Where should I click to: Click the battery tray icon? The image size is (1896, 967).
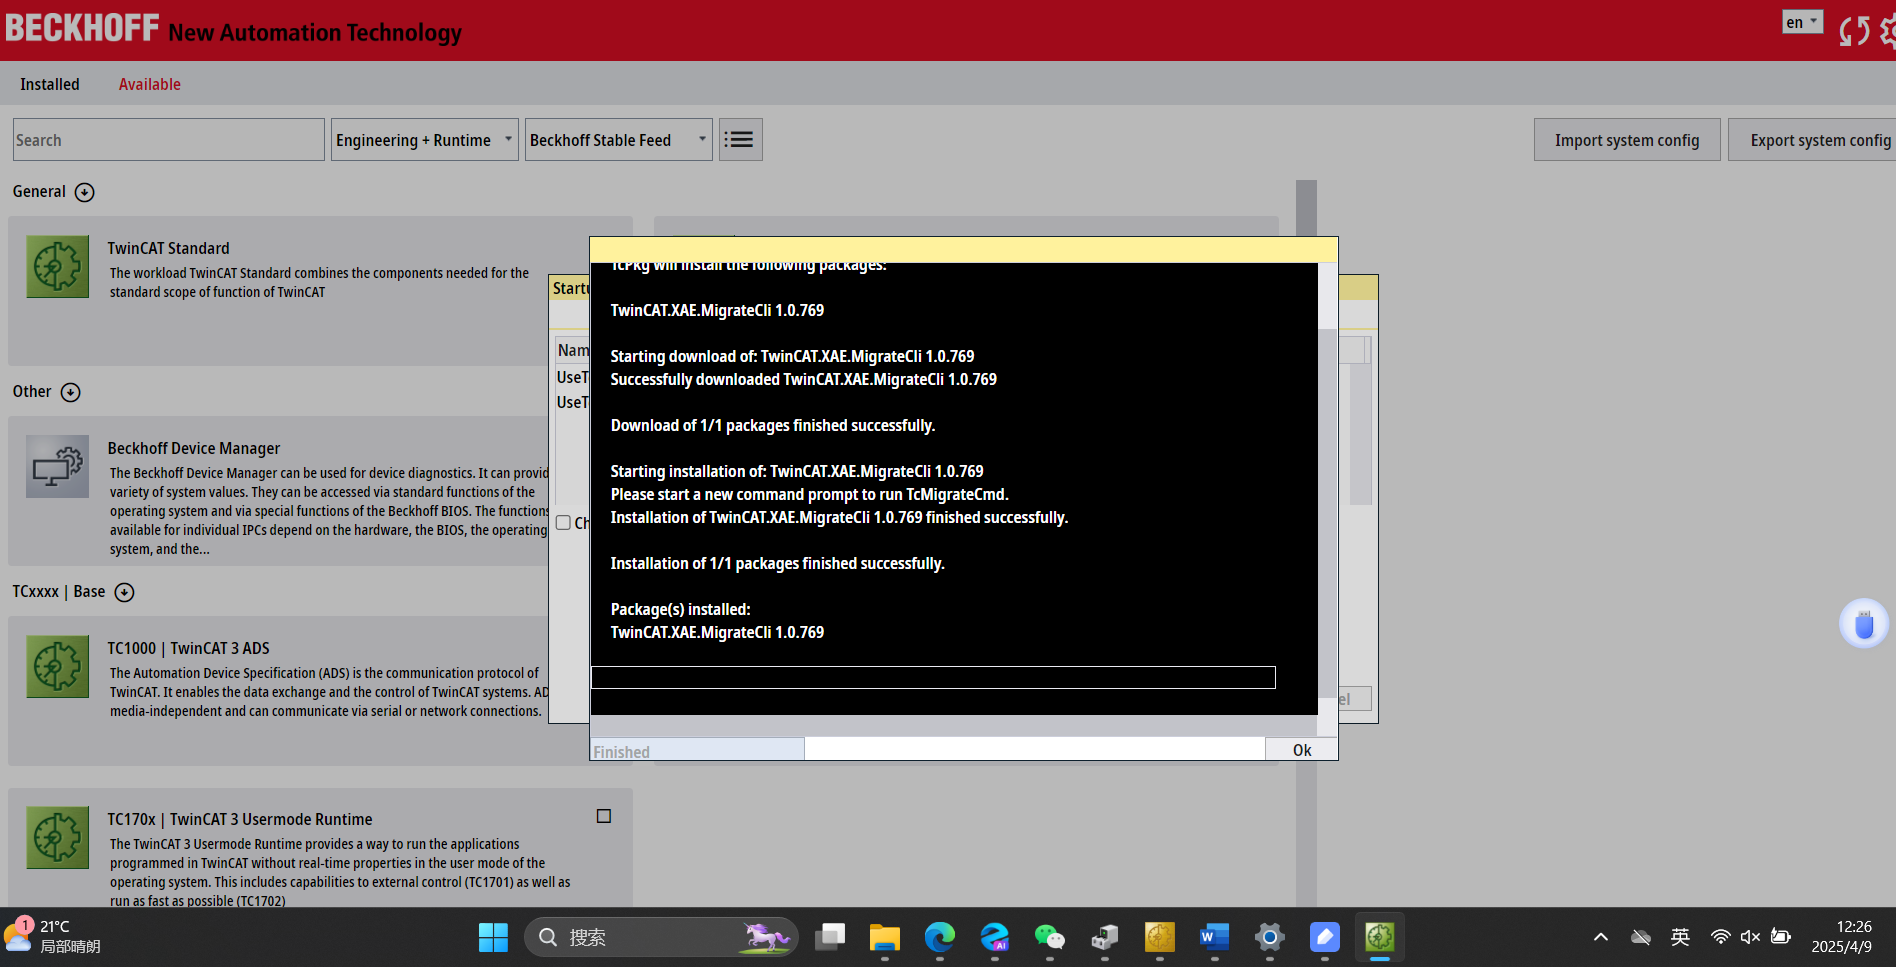click(x=1781, y=937)
